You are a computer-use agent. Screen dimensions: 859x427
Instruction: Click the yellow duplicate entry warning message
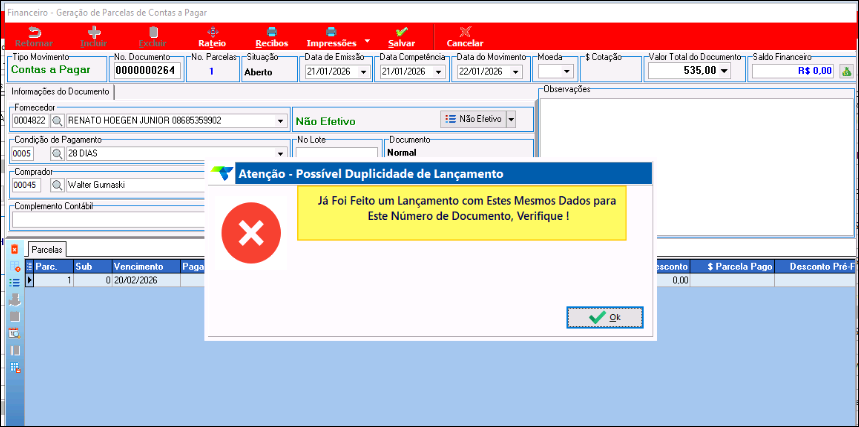(462, 213)
